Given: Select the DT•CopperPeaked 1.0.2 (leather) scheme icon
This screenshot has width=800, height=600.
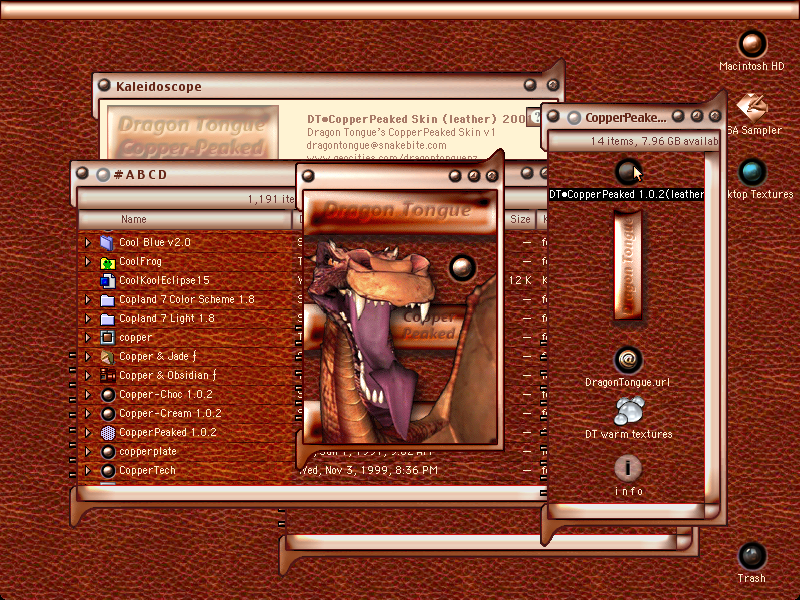Looking at the screenshot, I should (628, 171).
